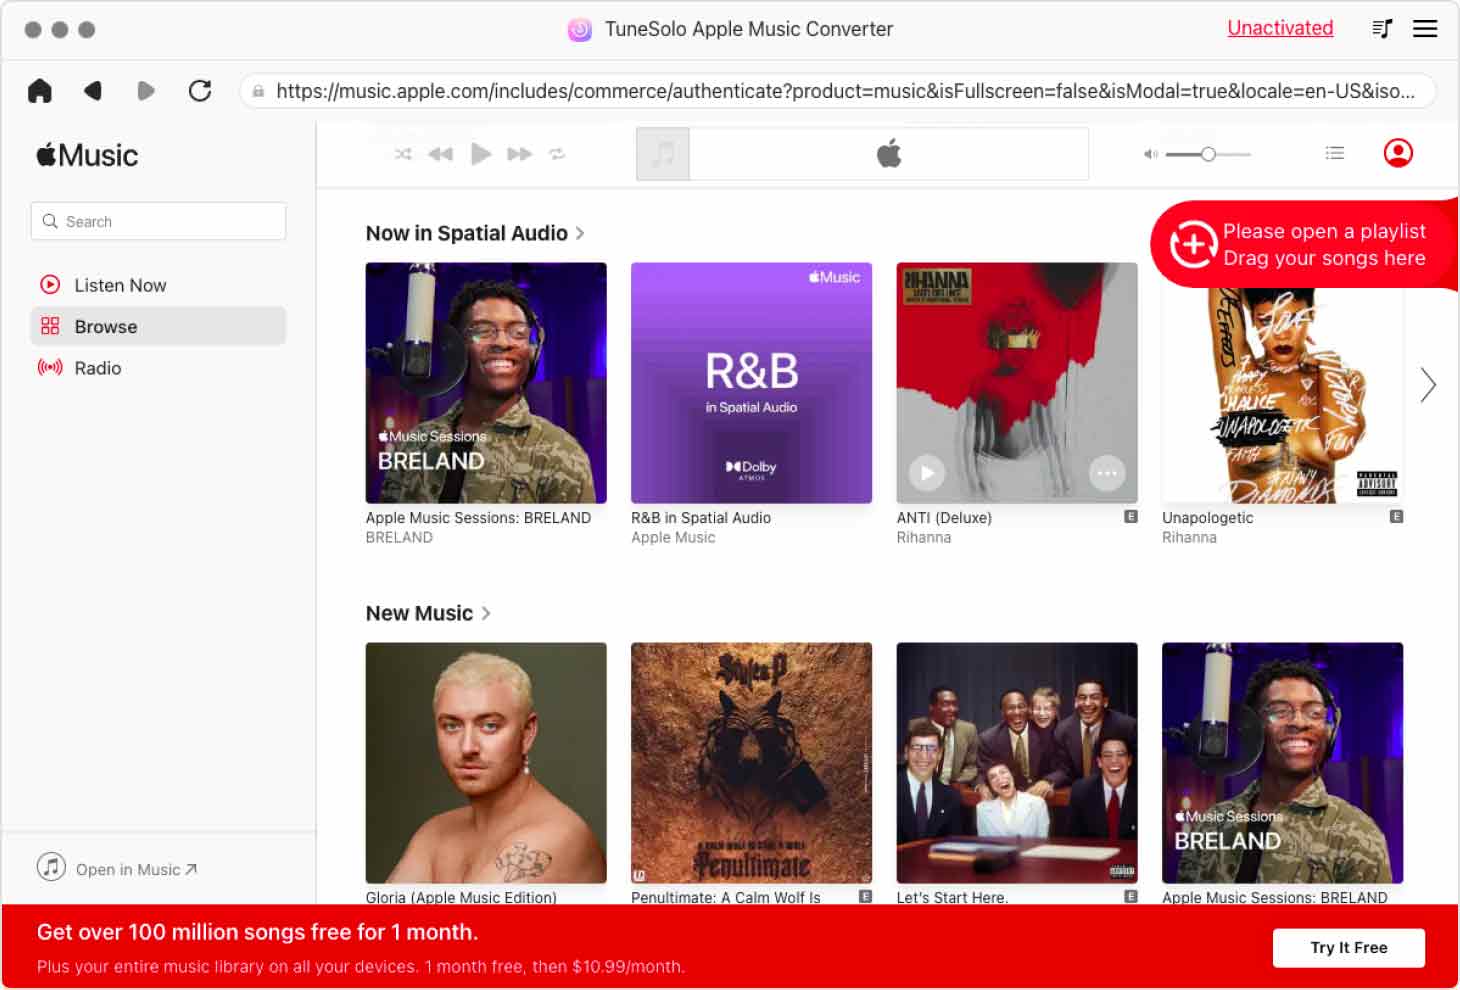Click the Unactivated link
1460x990 pixels.
1280,28
